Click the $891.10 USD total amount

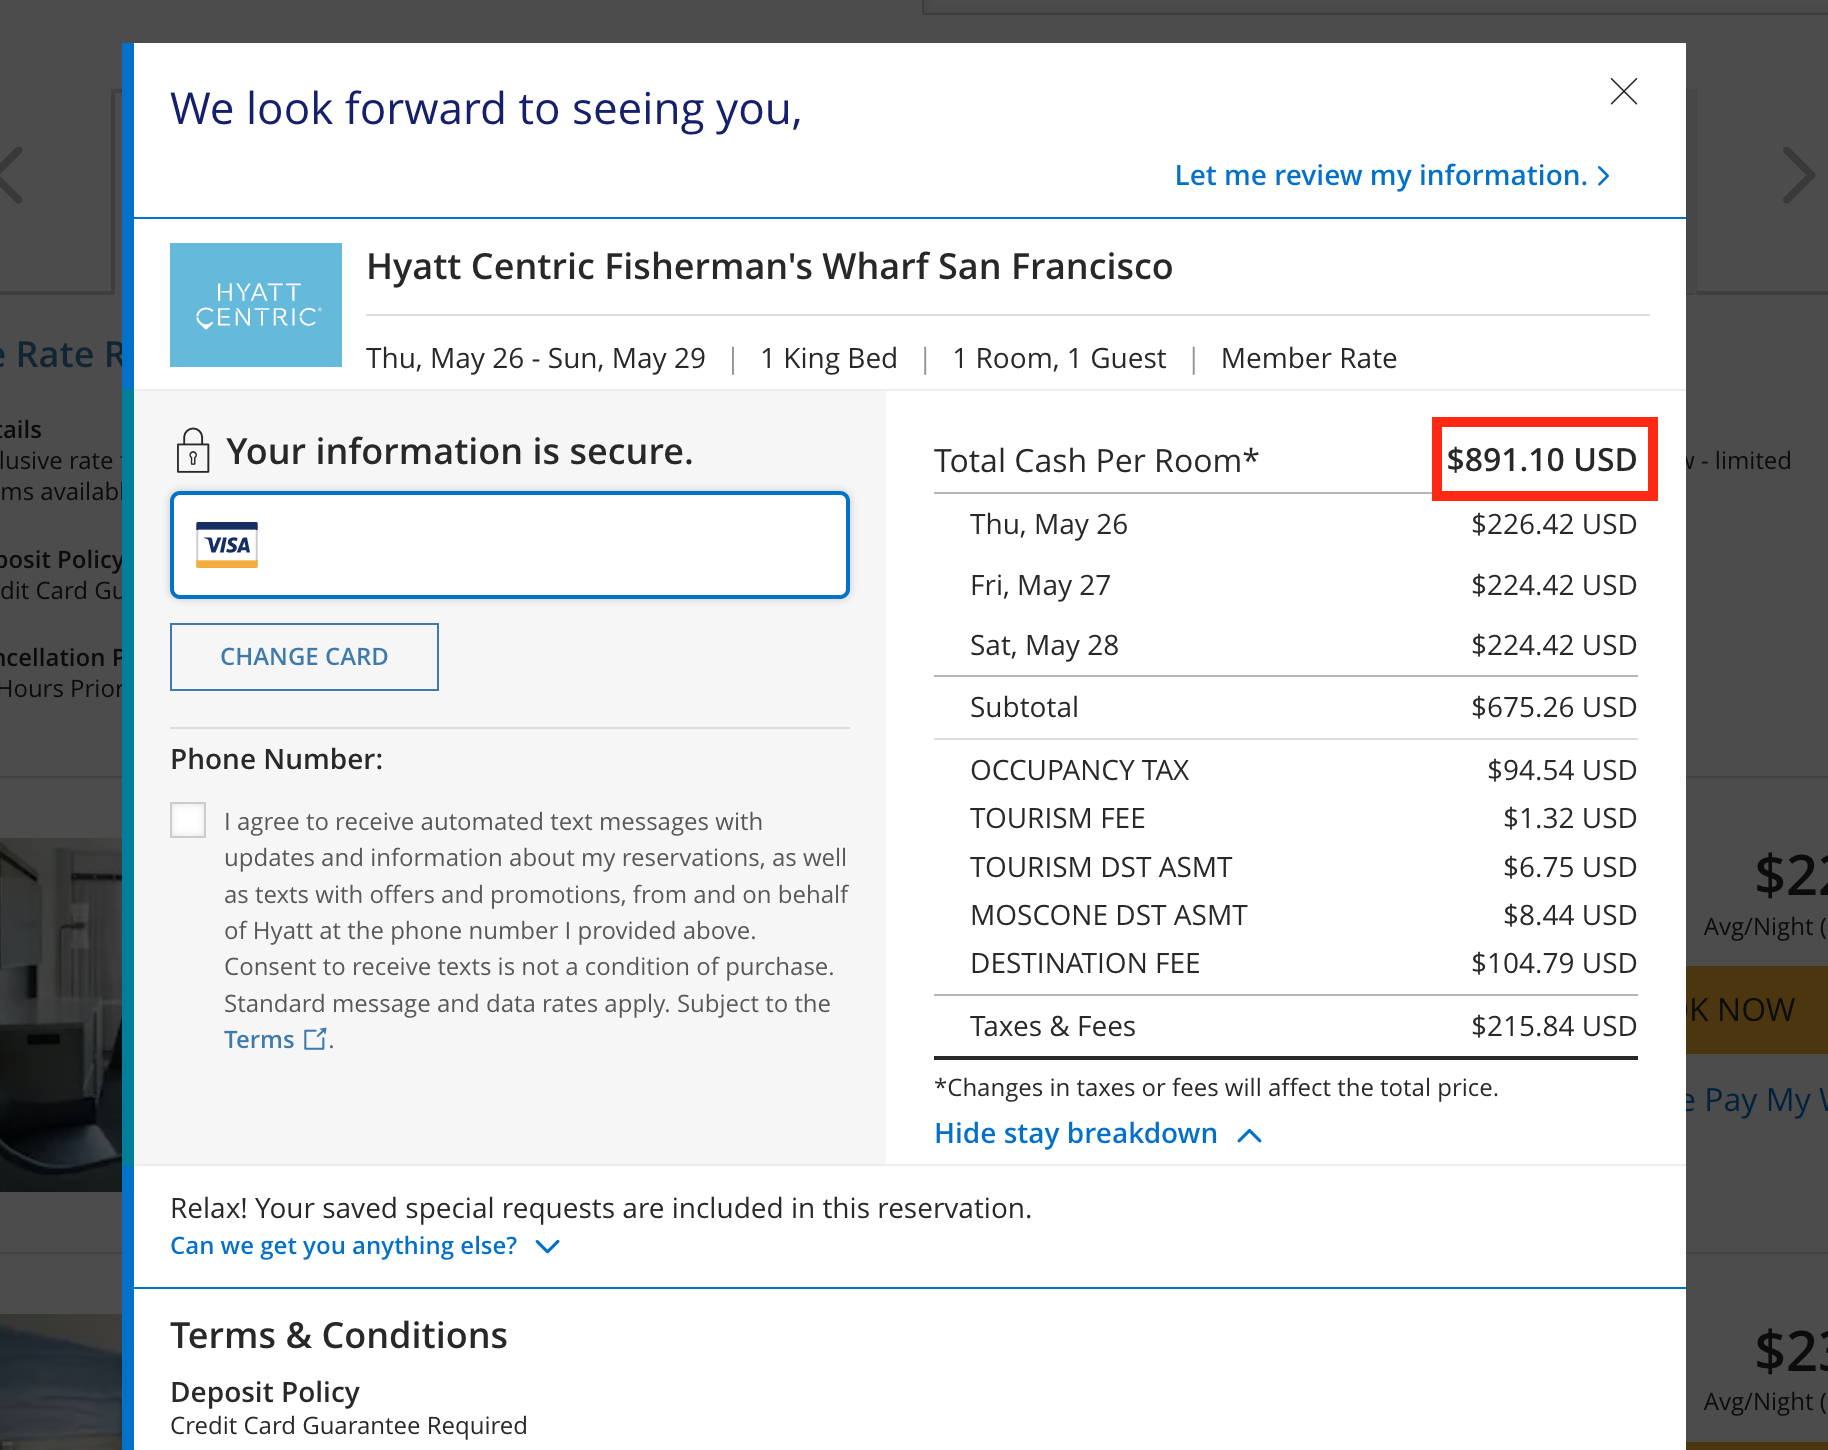pos(1542,460)
